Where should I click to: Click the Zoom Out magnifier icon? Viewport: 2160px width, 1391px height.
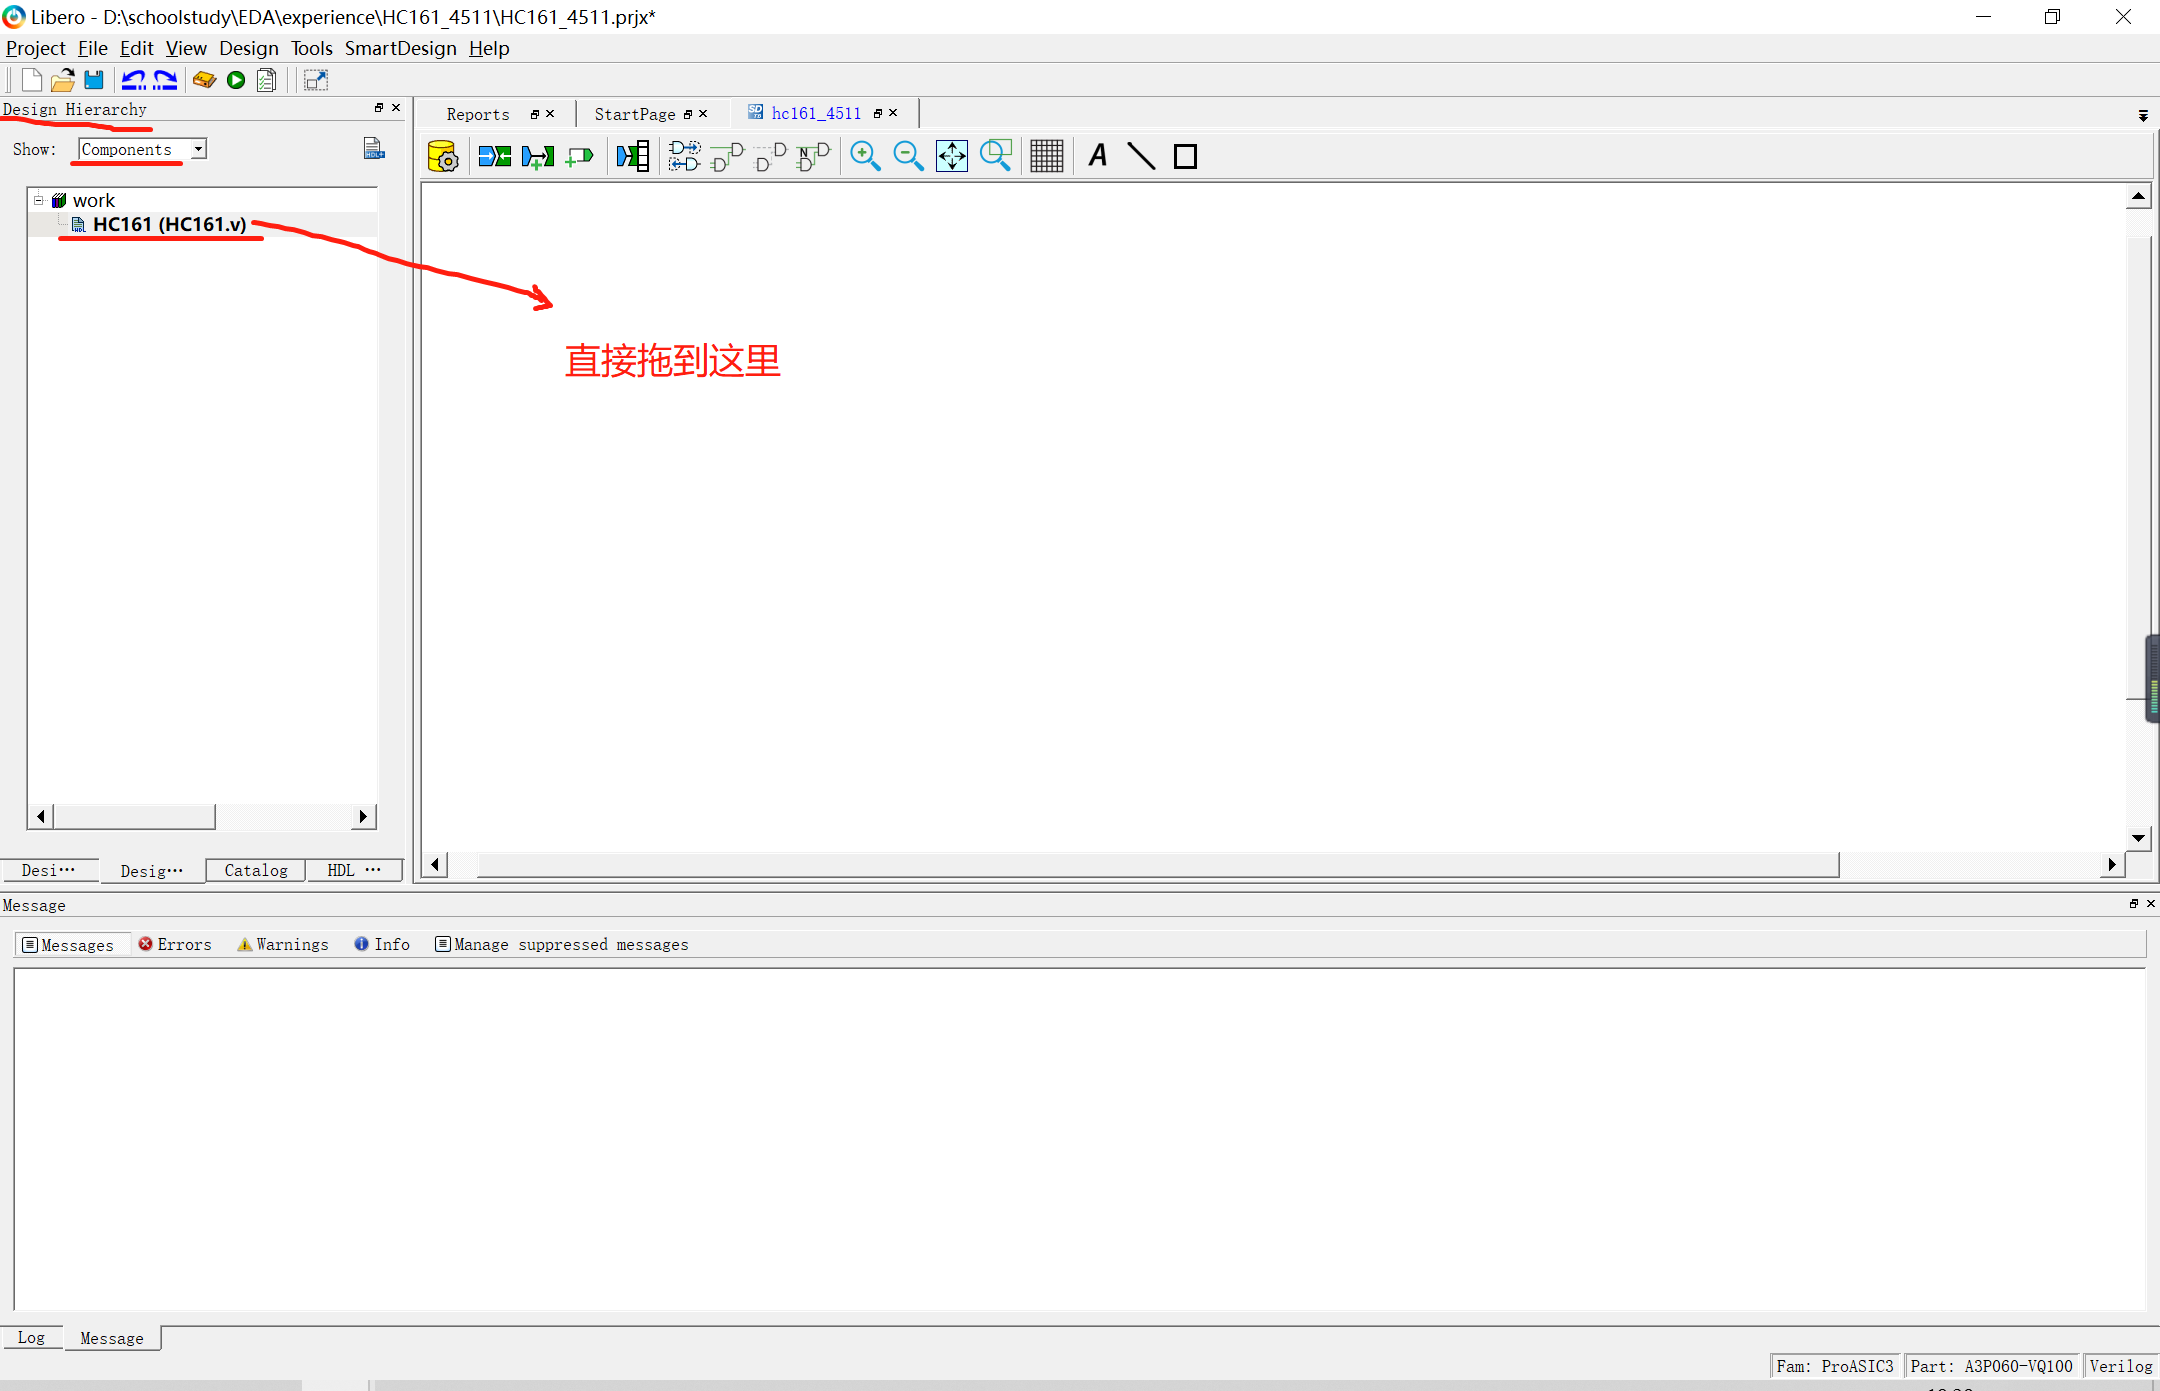click(x=908, y=156)
